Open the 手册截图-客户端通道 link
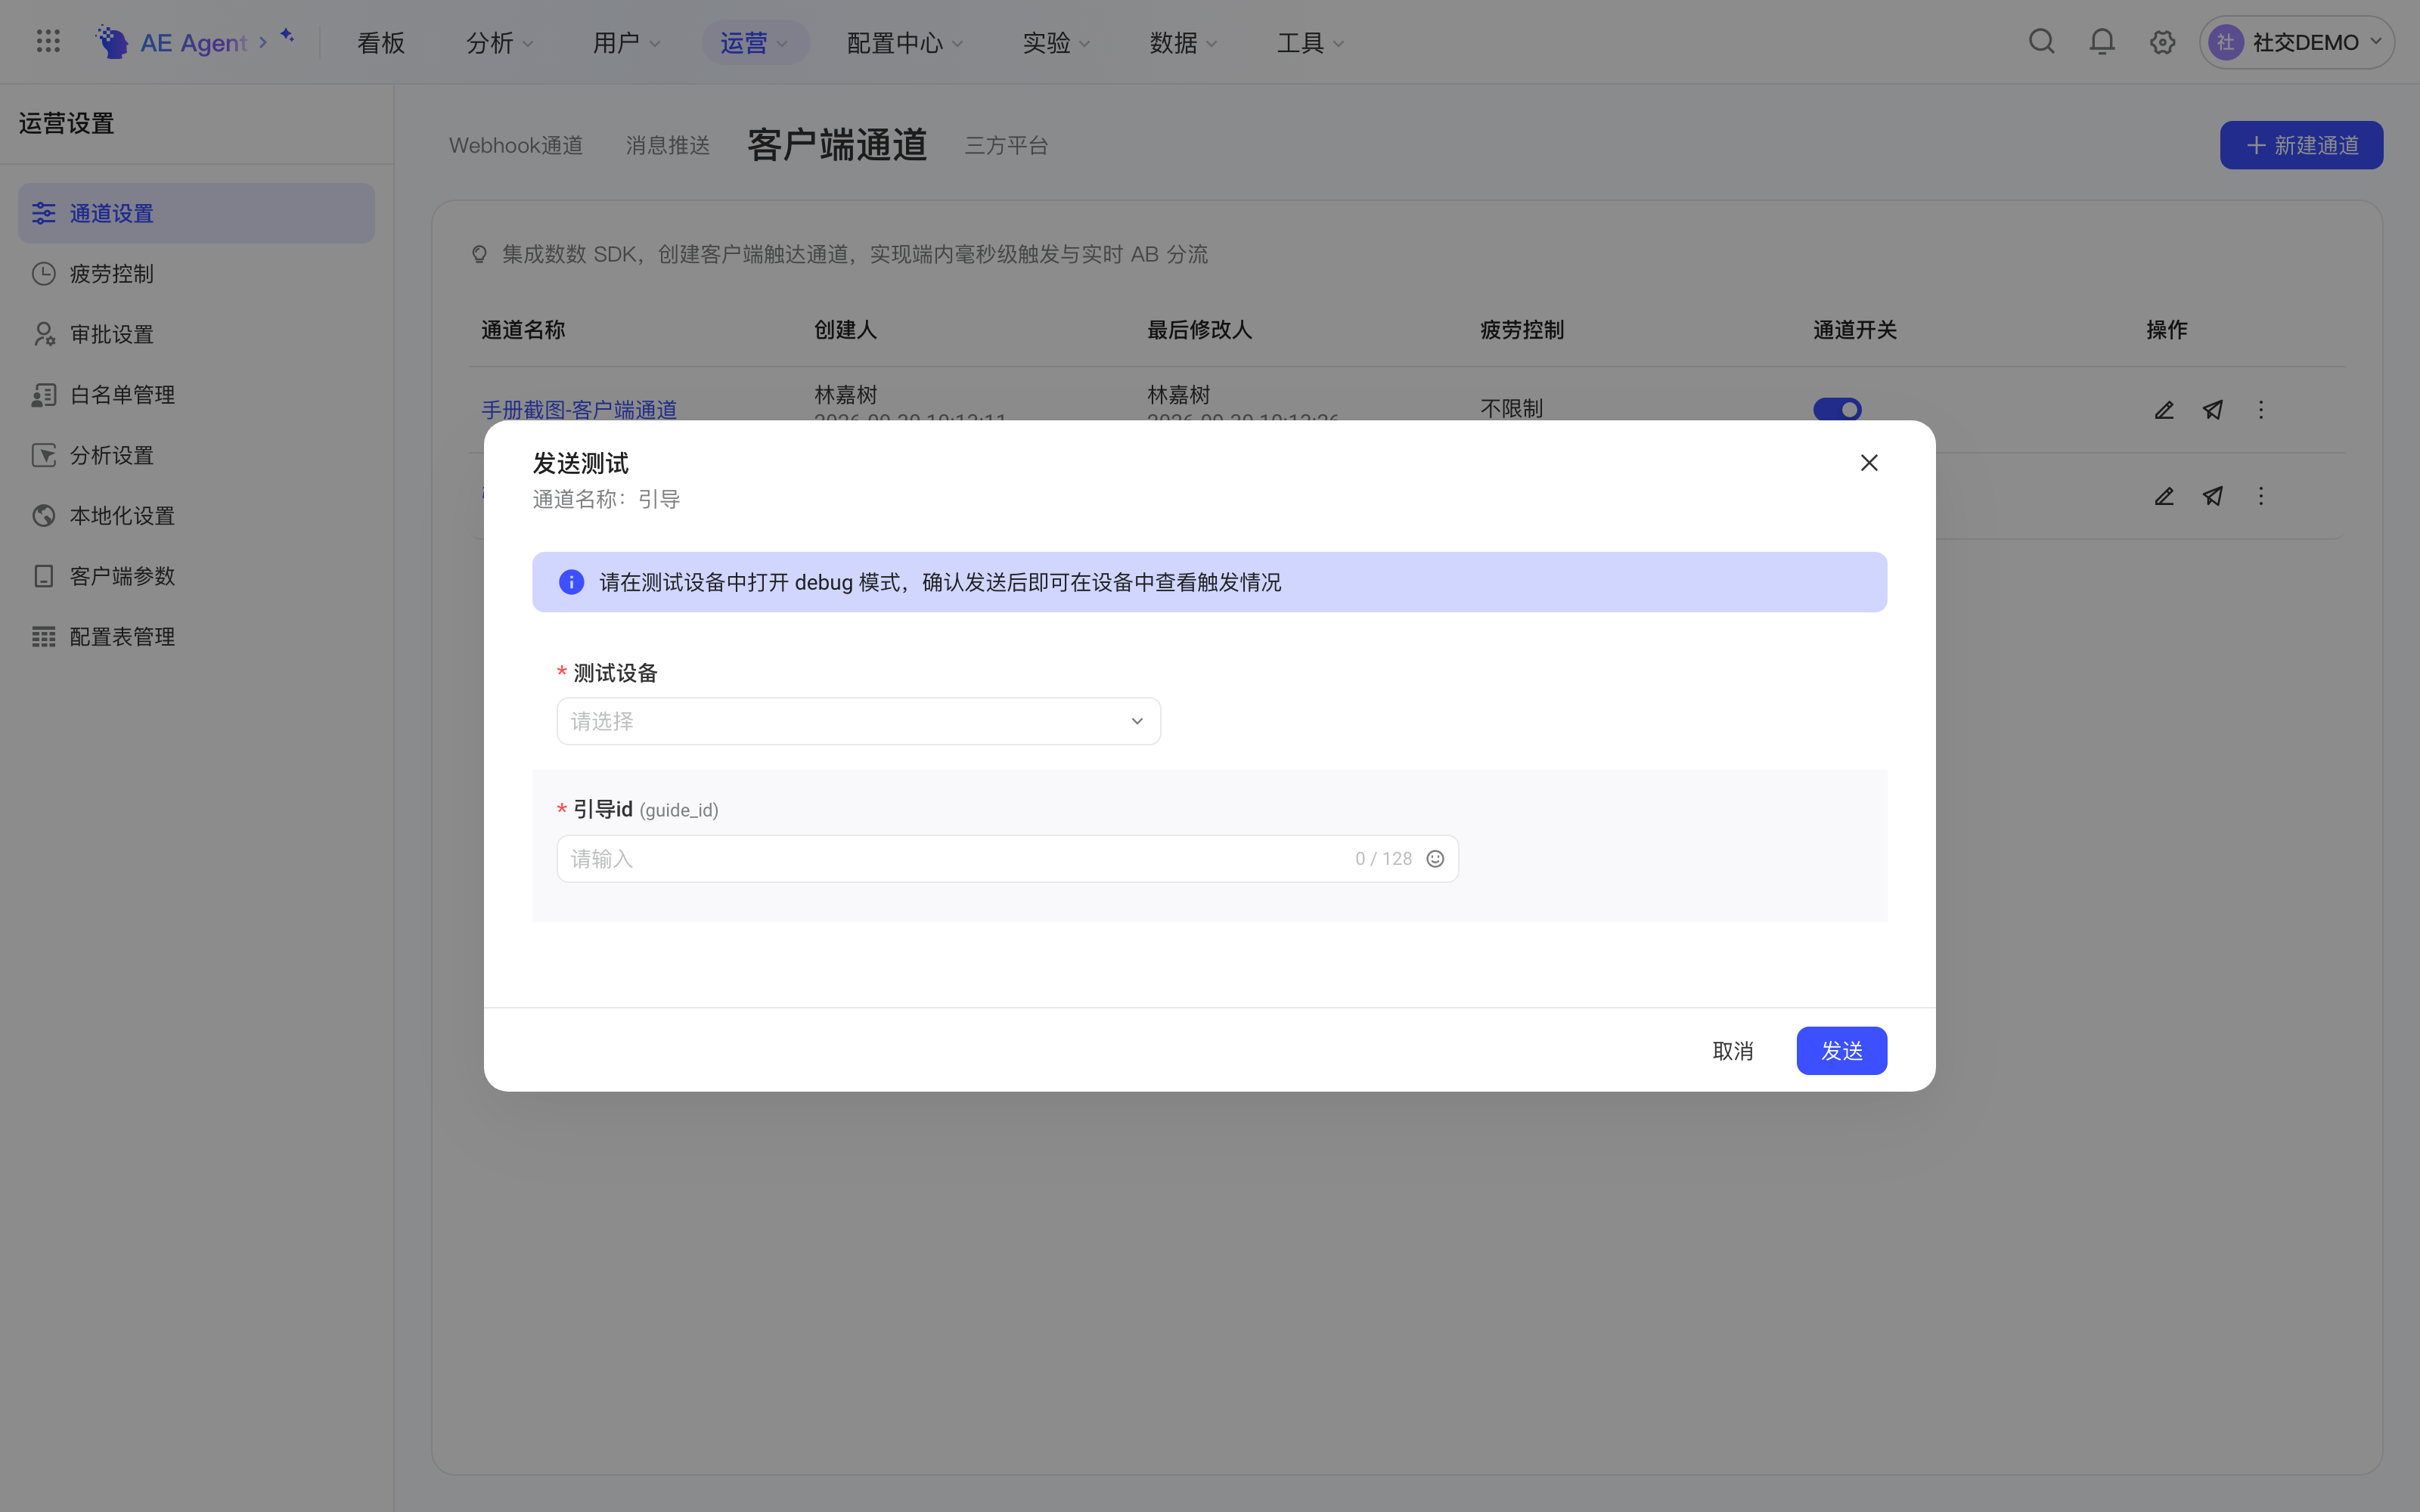Viewport: 2420px width, 1512px height. 579,410
